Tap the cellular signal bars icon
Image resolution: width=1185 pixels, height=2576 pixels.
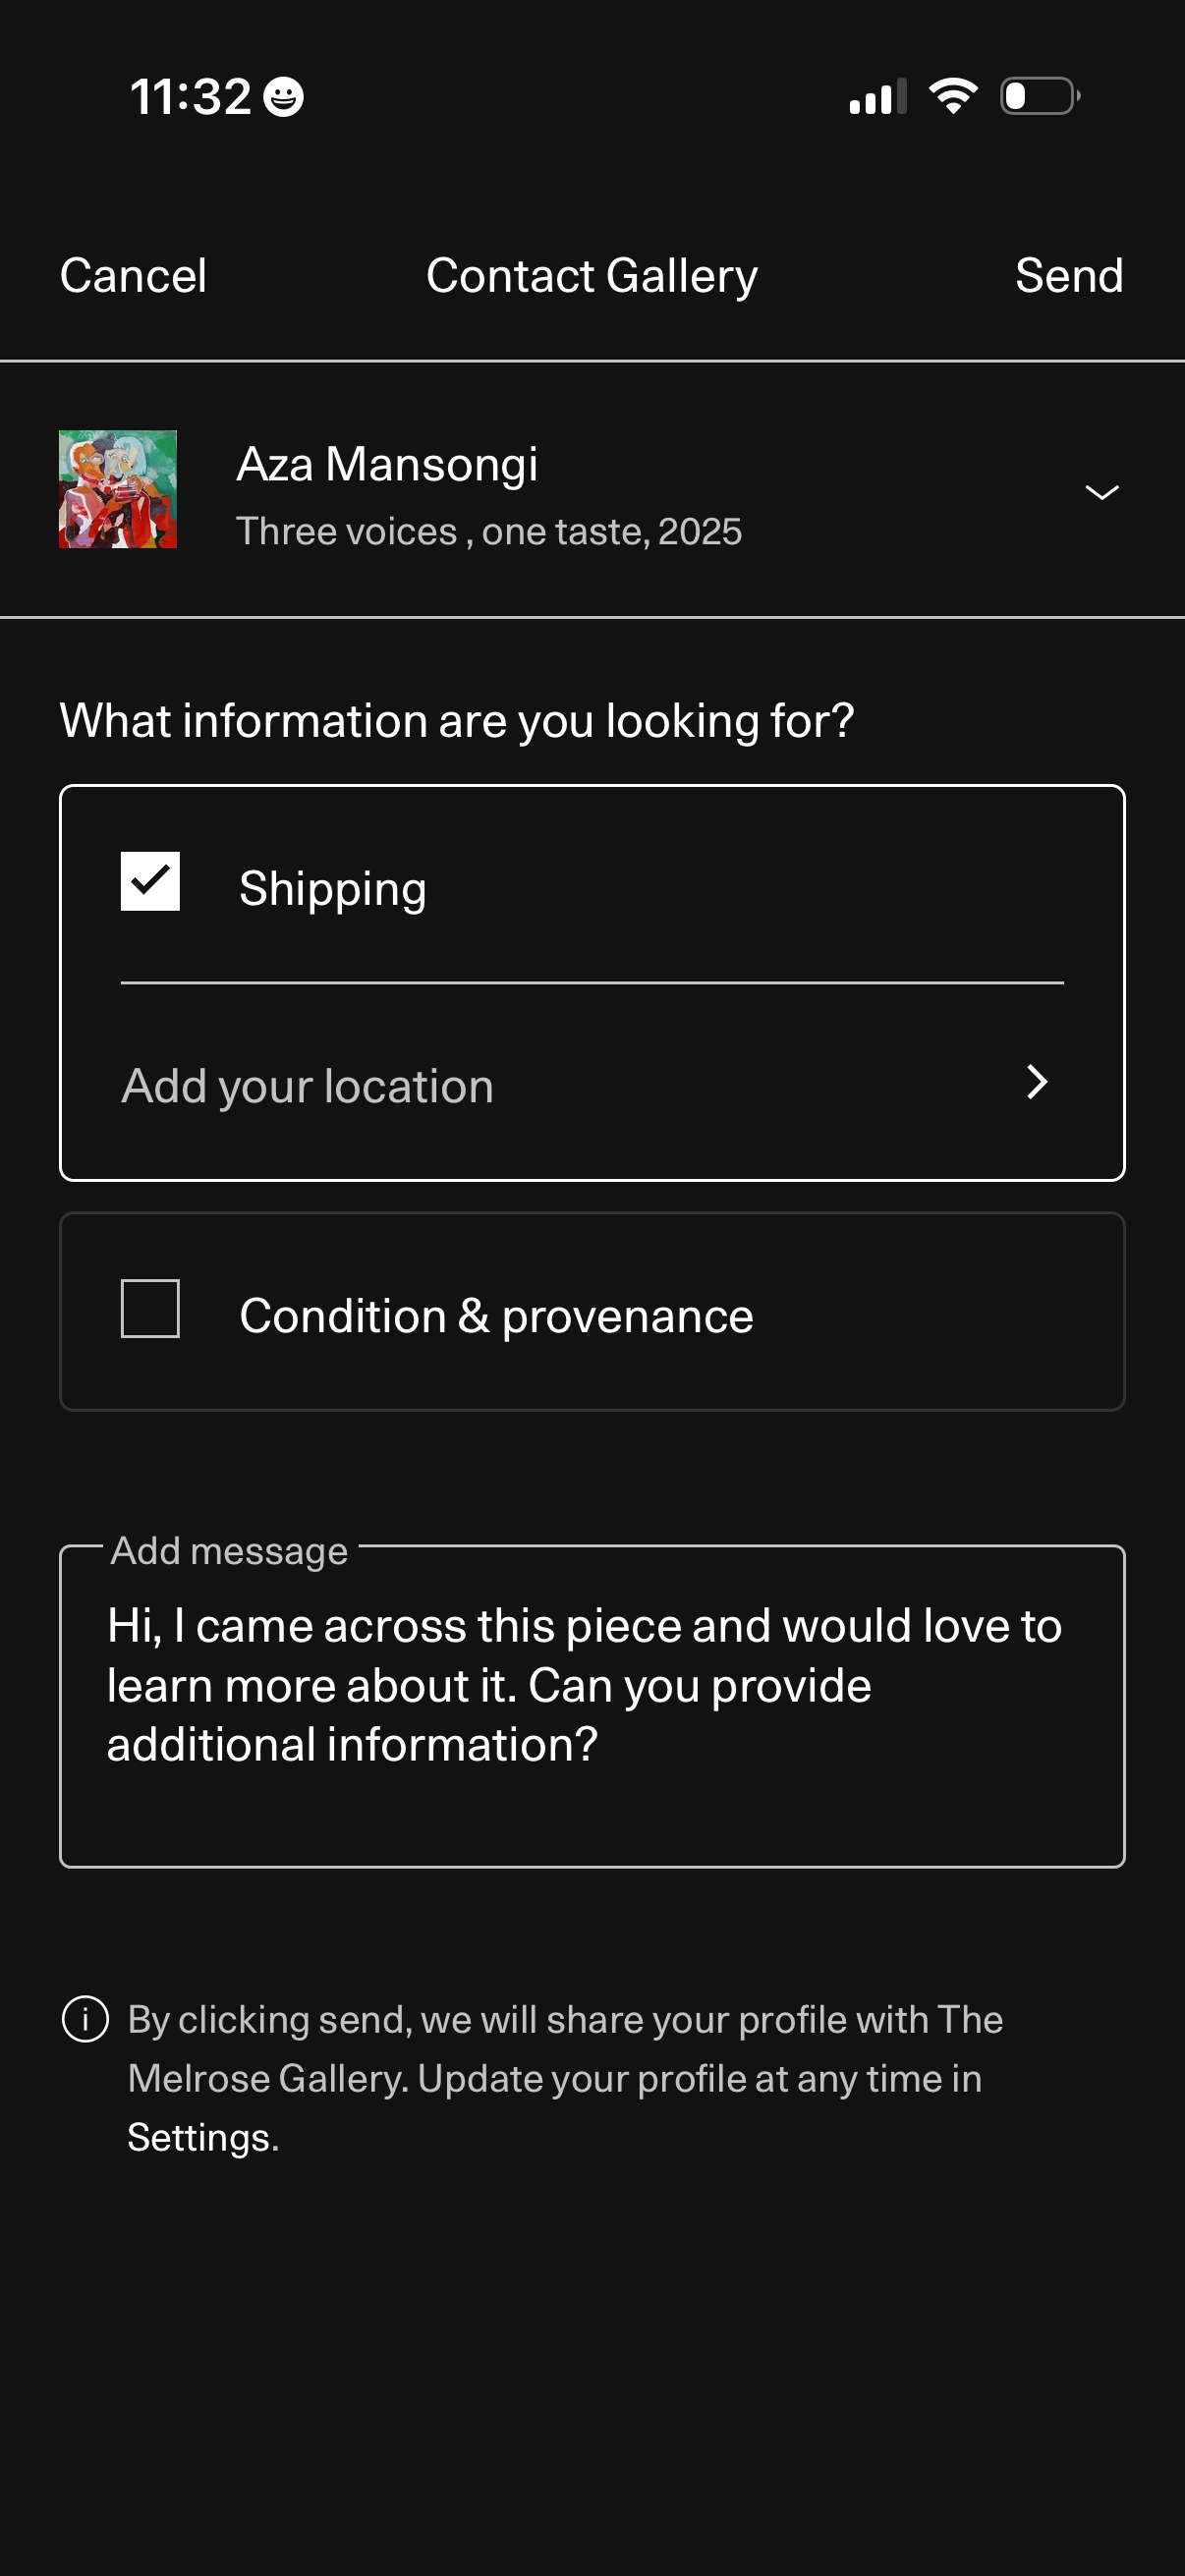point(877,97)
